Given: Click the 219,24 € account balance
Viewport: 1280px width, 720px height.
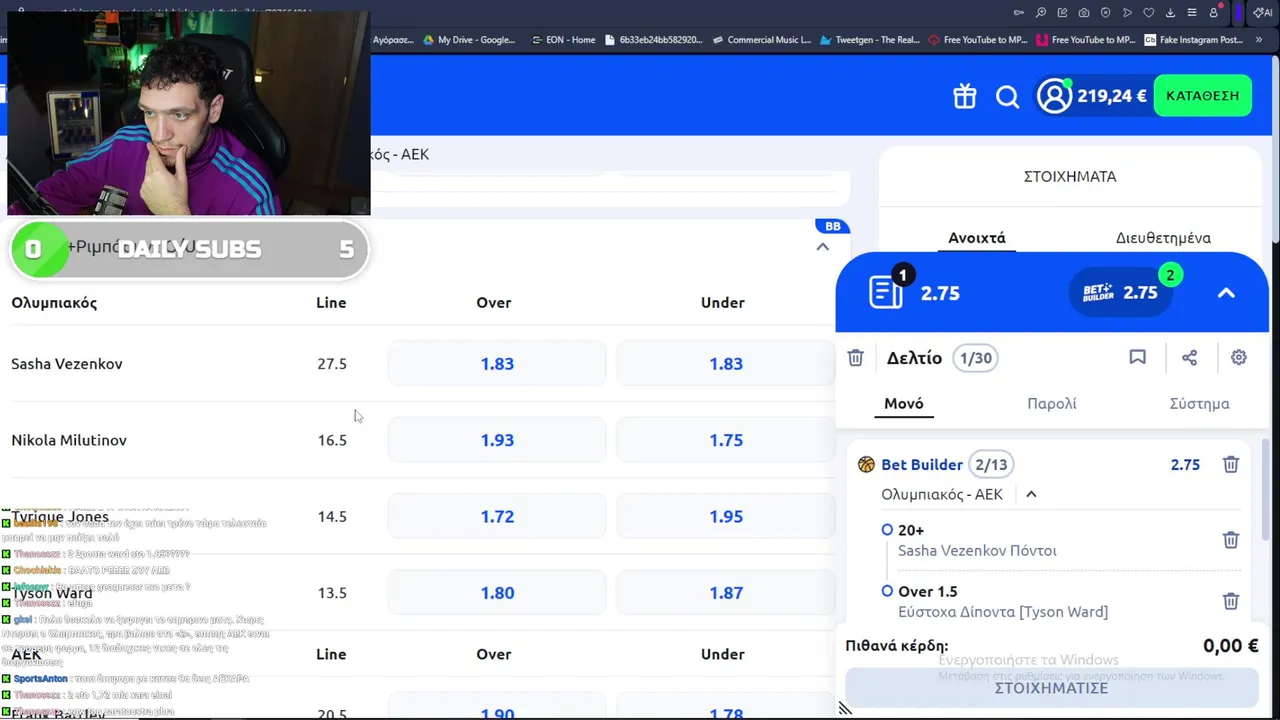Looking at the screenshot, I should click(x=1112, y=96).
